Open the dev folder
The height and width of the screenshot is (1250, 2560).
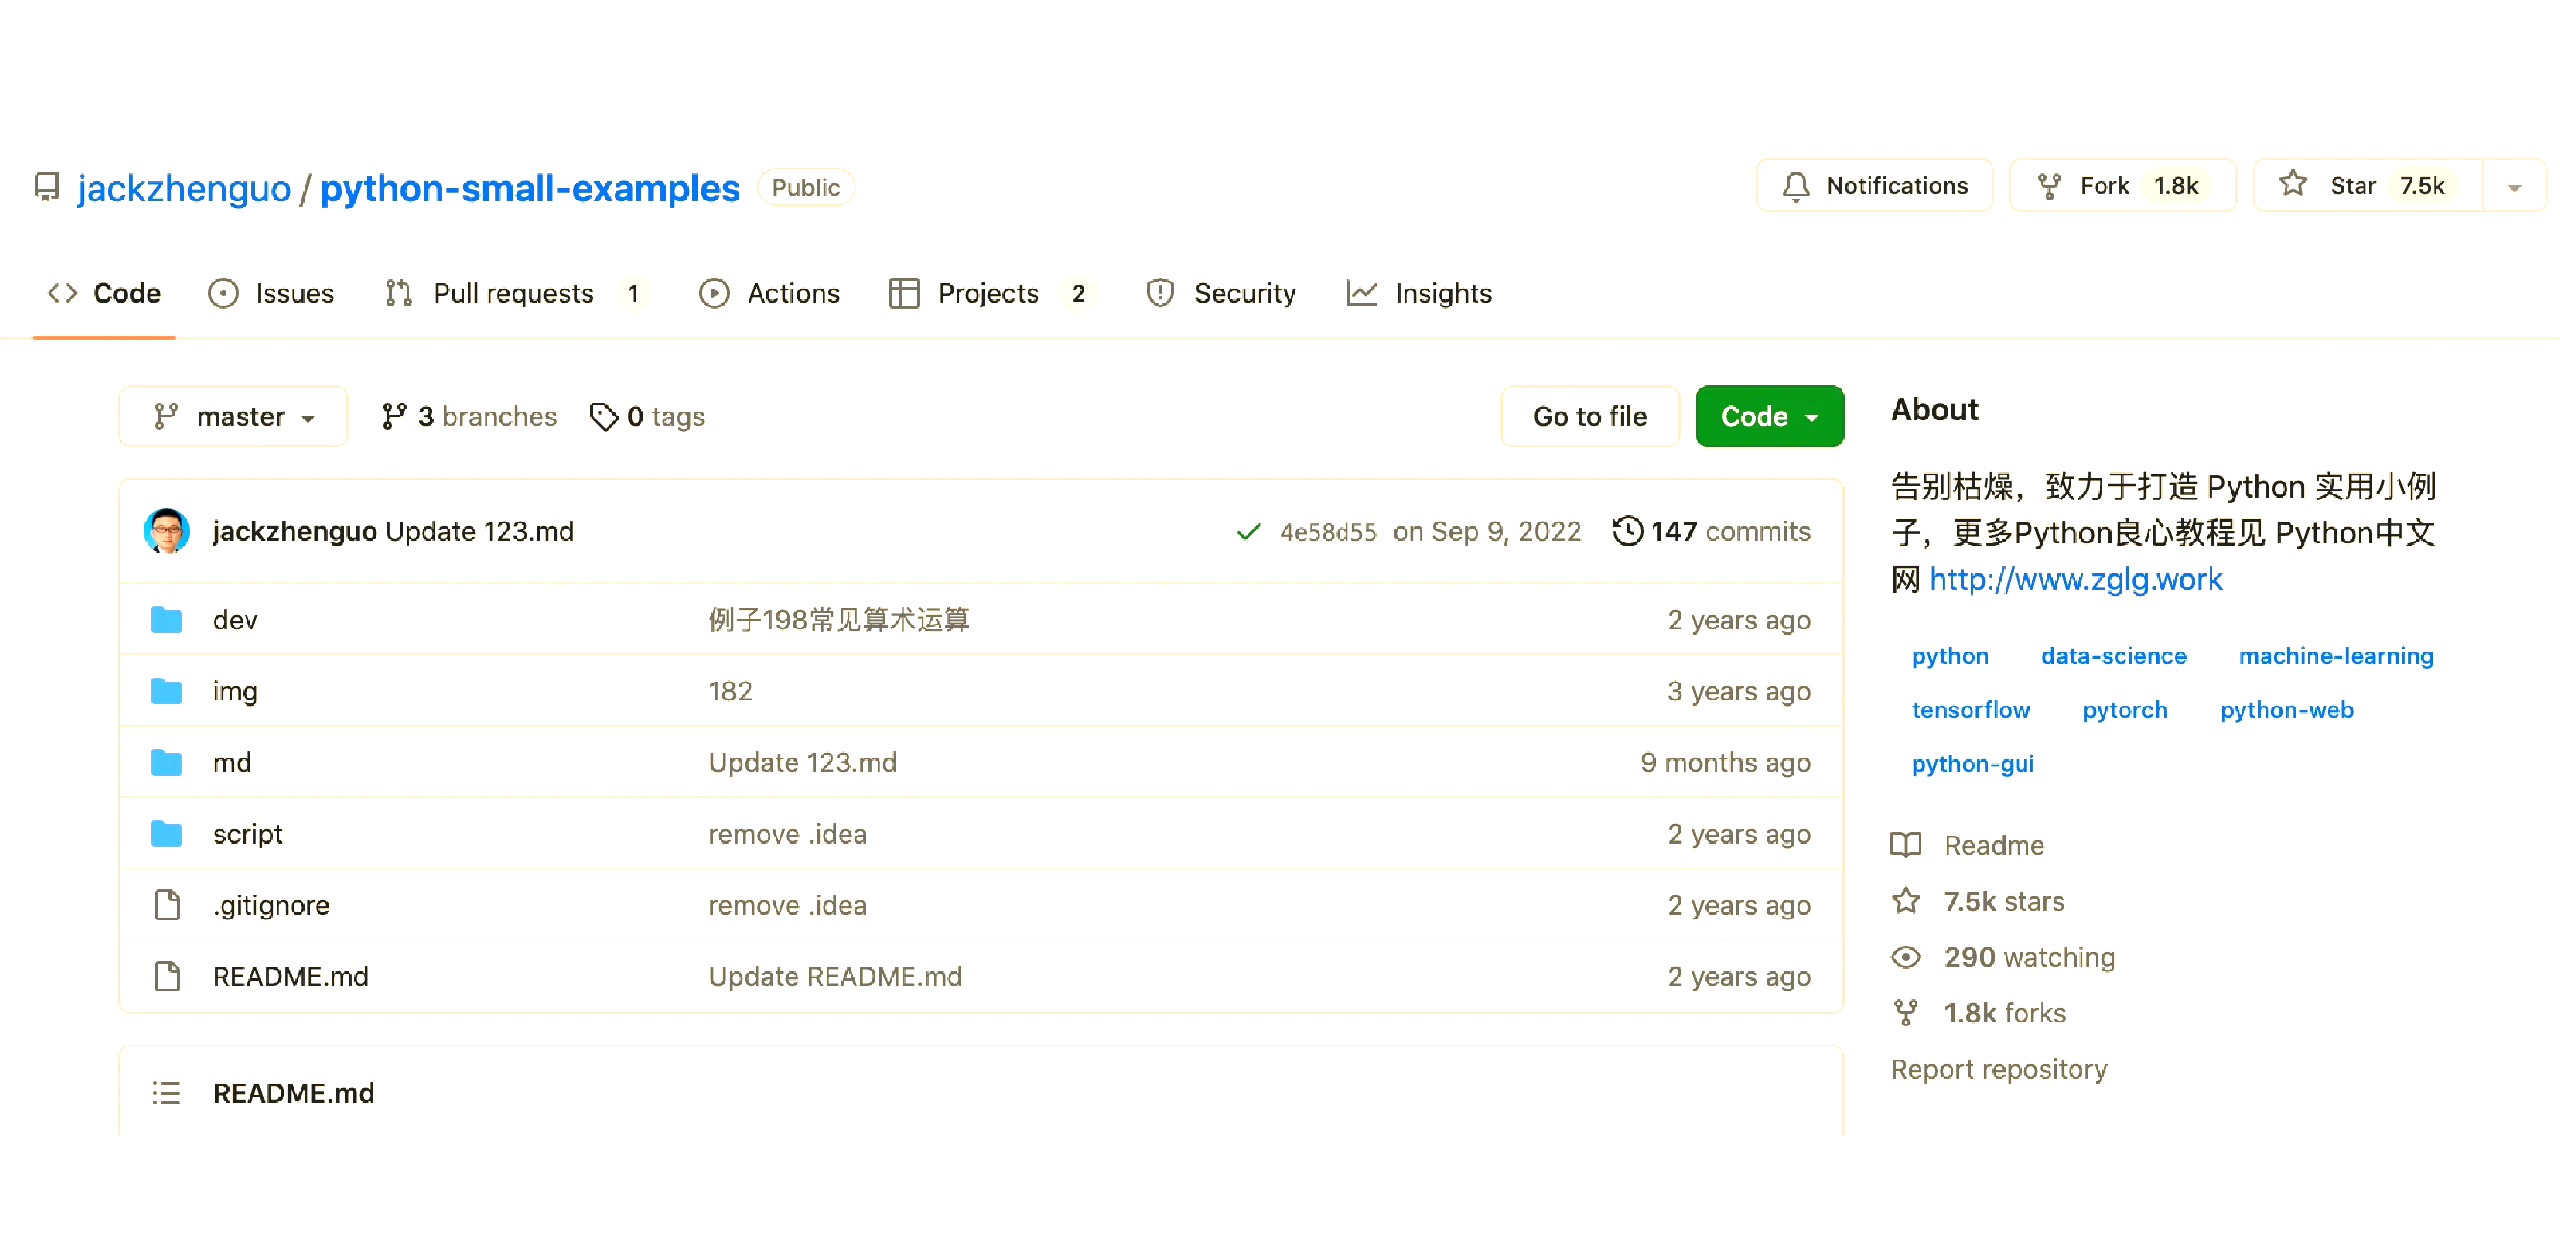coord(235,620)
